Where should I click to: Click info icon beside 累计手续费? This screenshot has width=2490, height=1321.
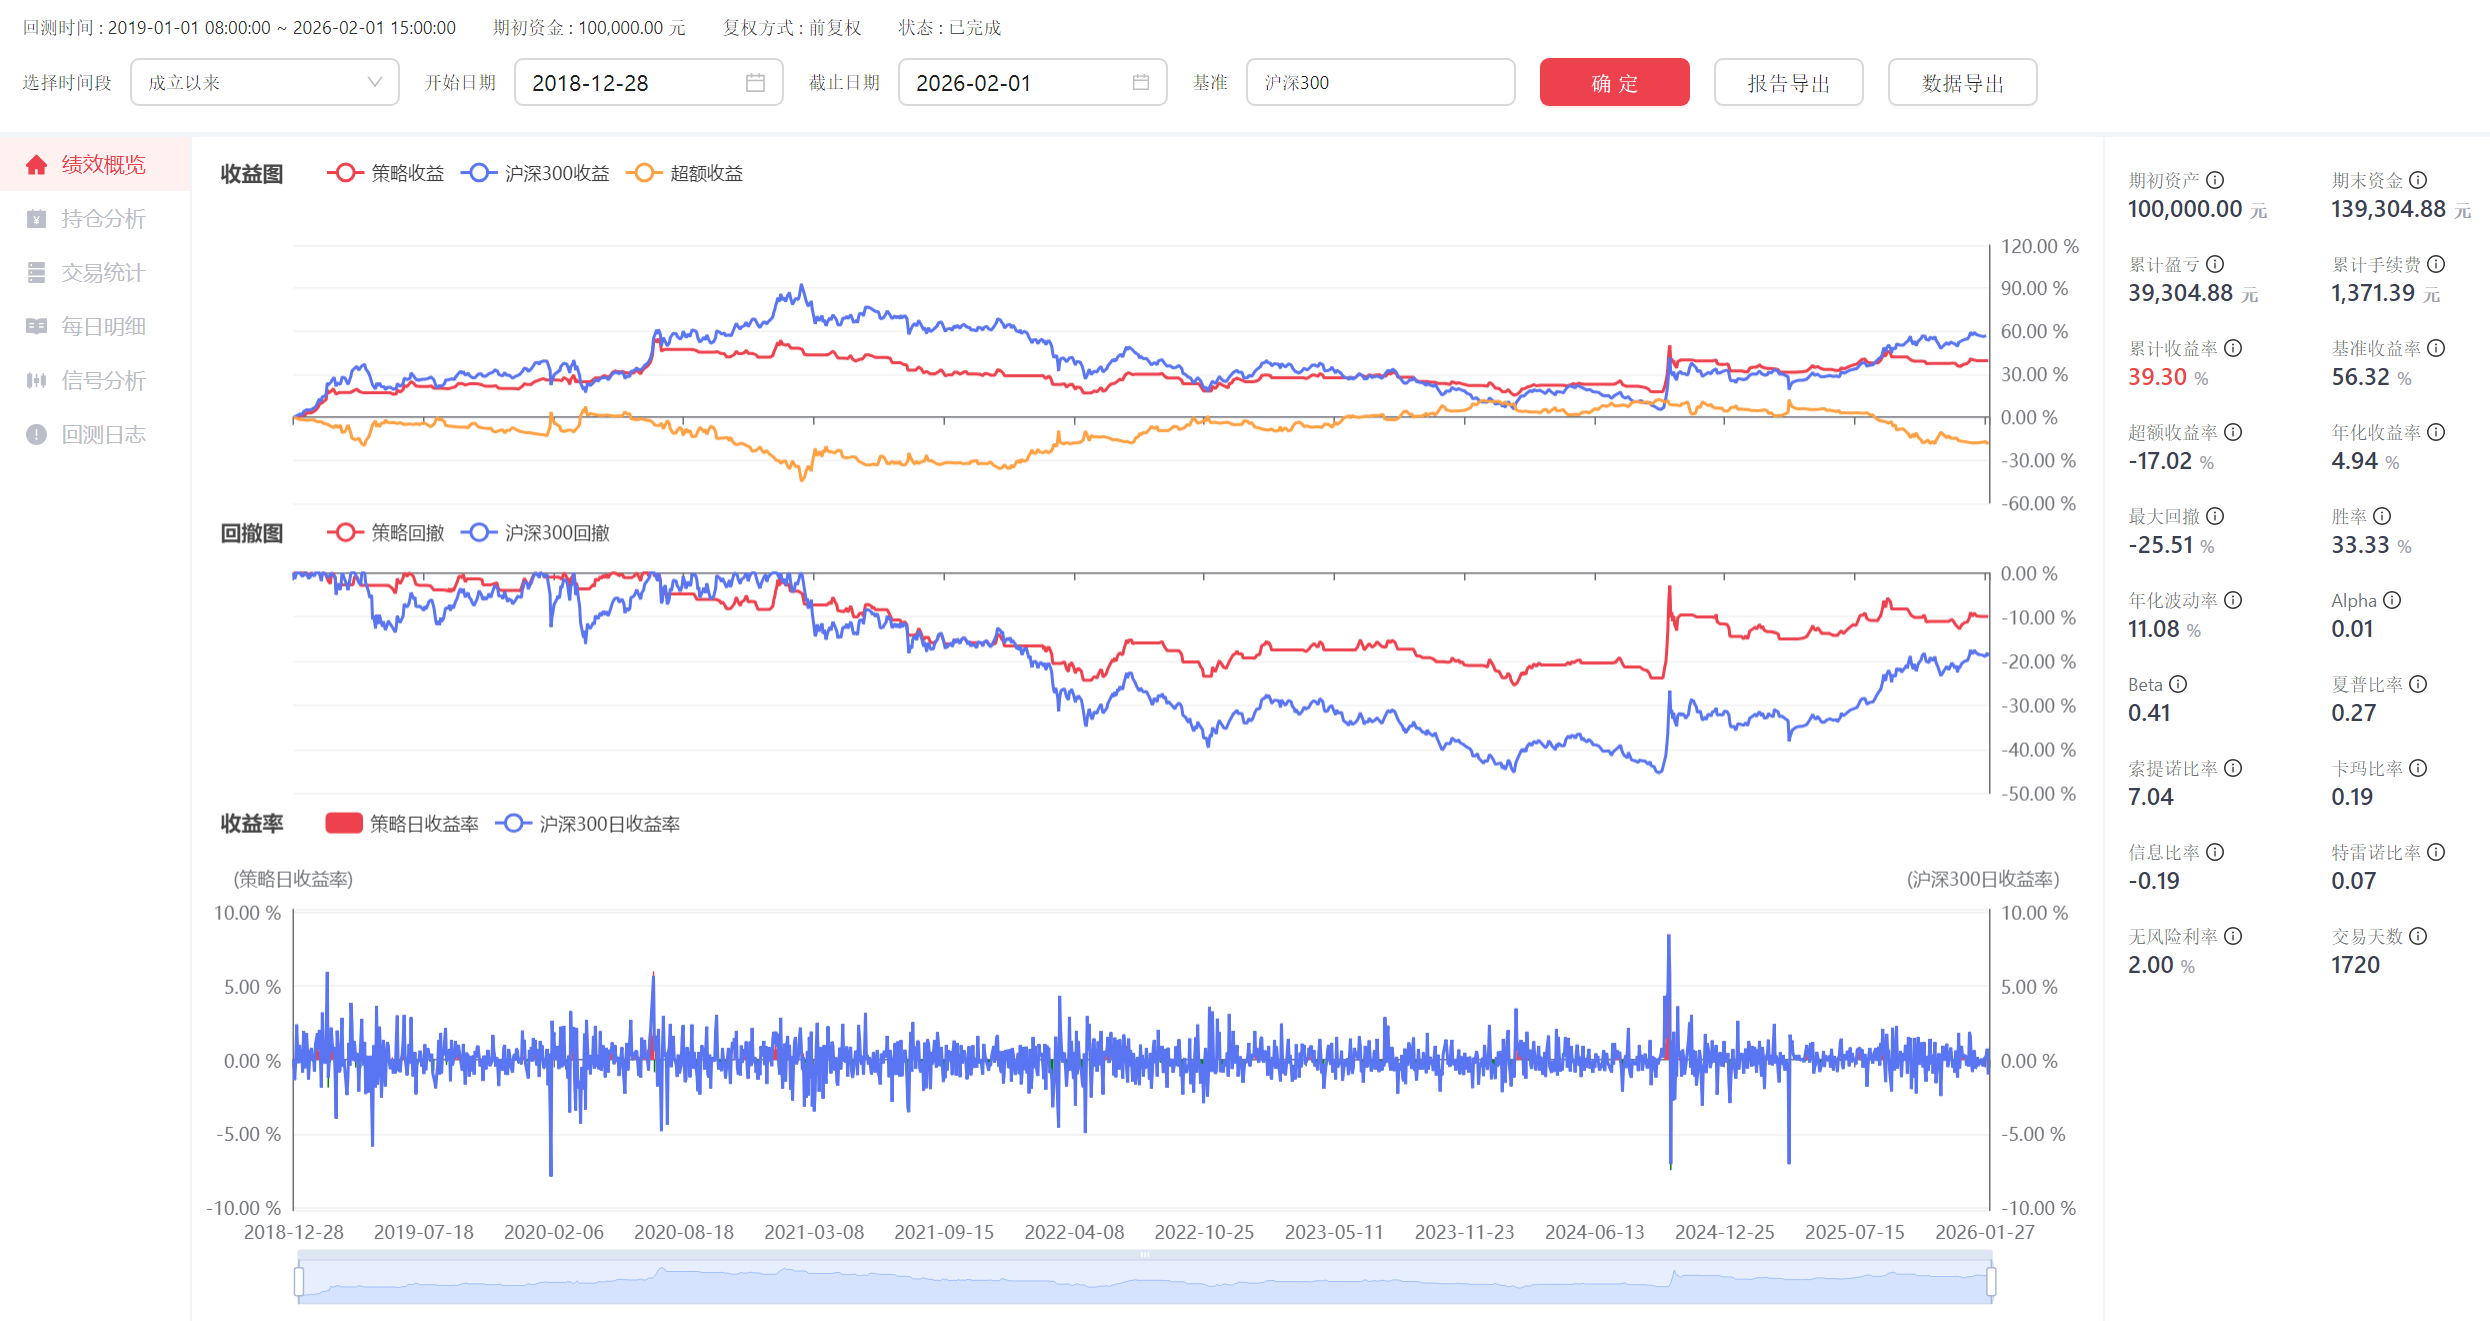point(2436,264)
